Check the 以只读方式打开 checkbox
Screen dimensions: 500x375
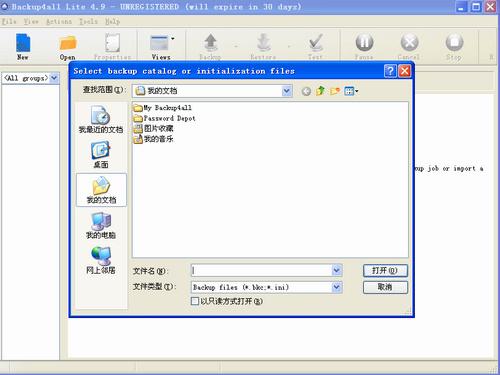click(x=195, y=301)
